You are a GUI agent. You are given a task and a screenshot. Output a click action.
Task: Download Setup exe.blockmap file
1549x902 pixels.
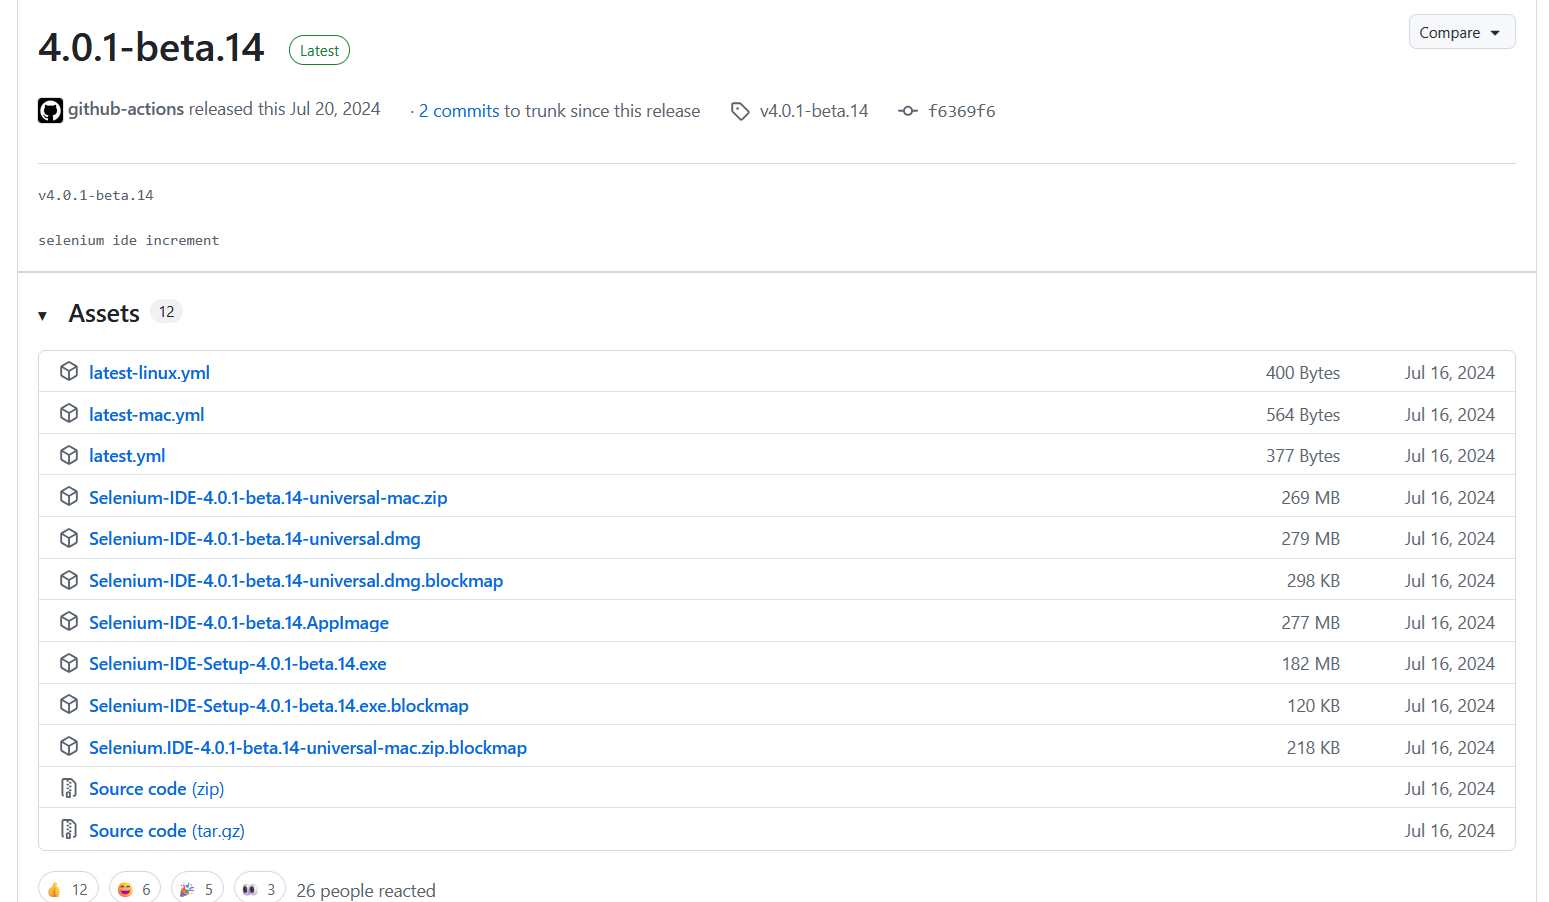click(x=279, y=706)
